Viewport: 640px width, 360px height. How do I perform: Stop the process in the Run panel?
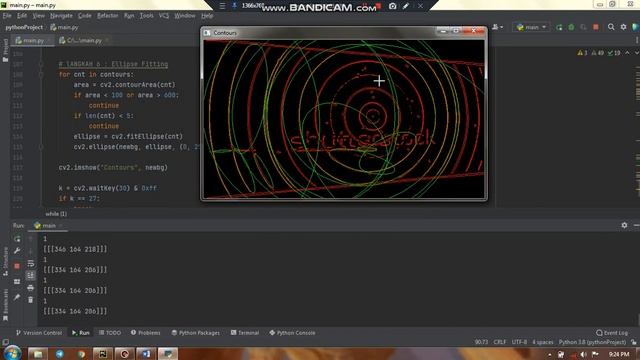[x=17, y=266]
